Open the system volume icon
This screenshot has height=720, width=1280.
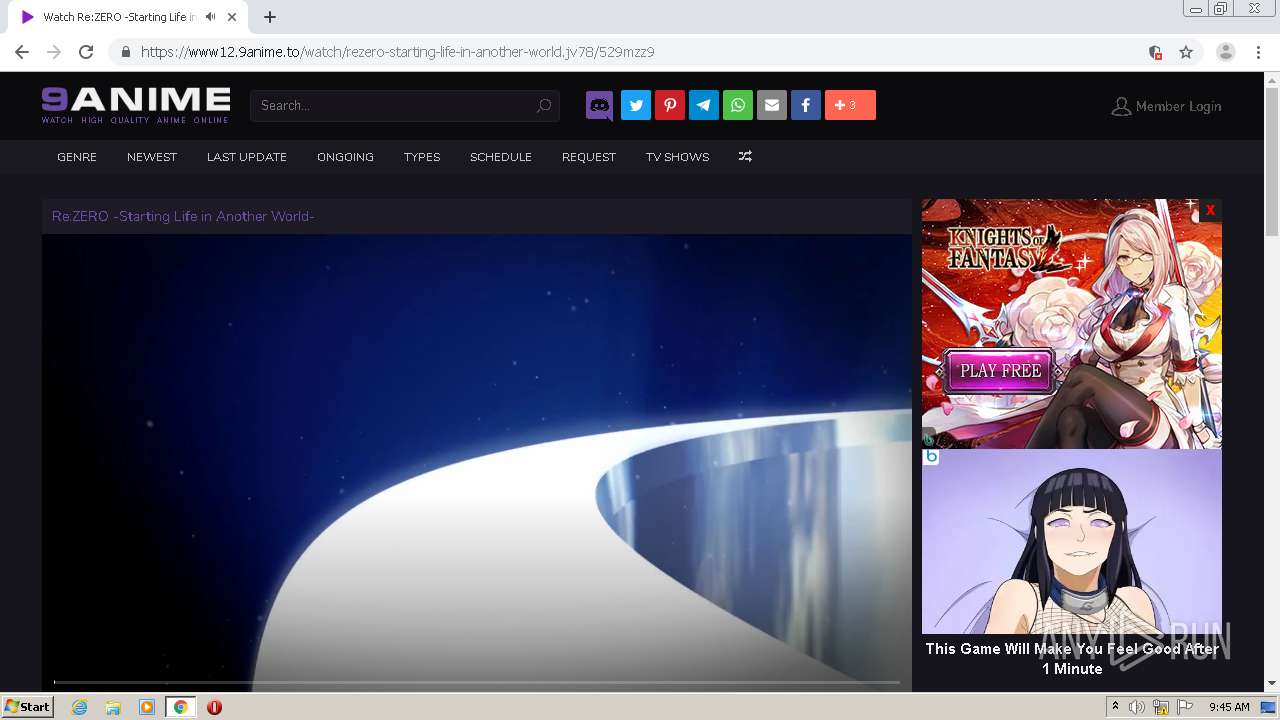click(1137, 707)
